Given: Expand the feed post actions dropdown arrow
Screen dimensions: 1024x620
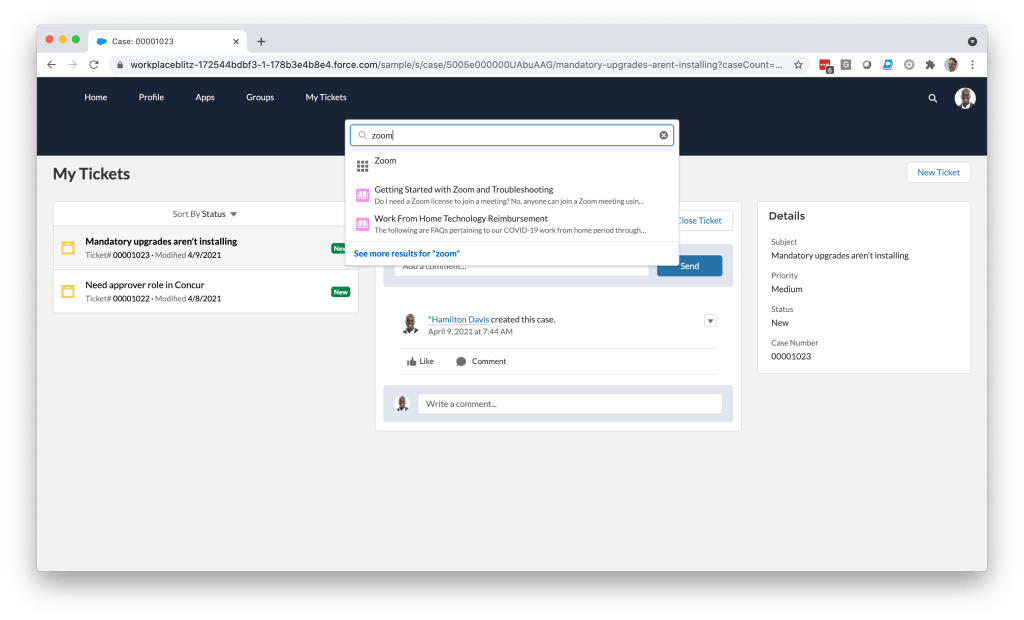Looking at the screenshot, I should pyautogui.click(x=710, y=321).
